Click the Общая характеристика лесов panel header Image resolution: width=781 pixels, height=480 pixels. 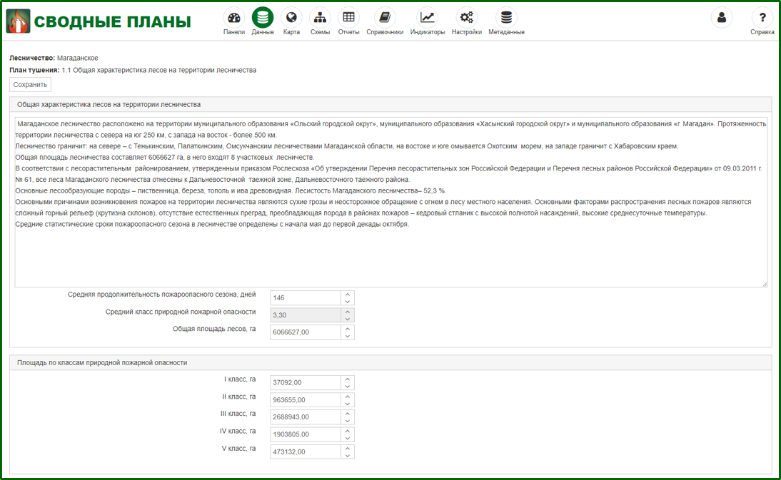[x=390, y=105]
